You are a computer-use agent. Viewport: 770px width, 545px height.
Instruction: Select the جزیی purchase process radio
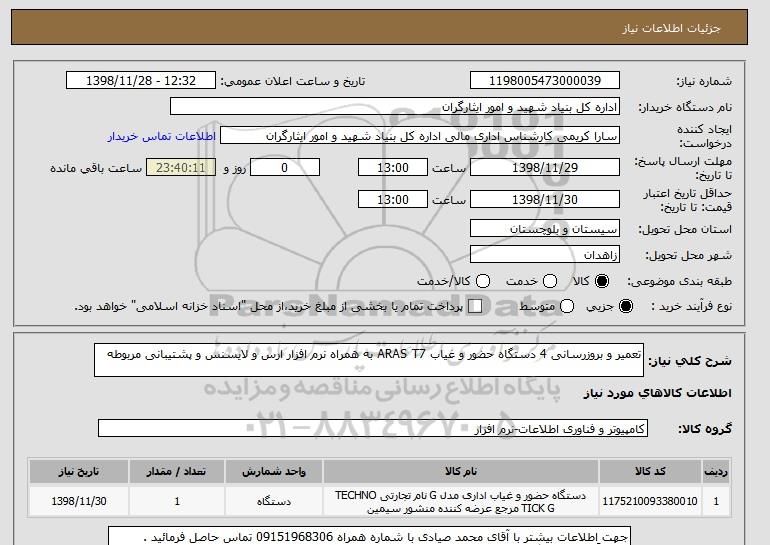click(x=626, y=306)
